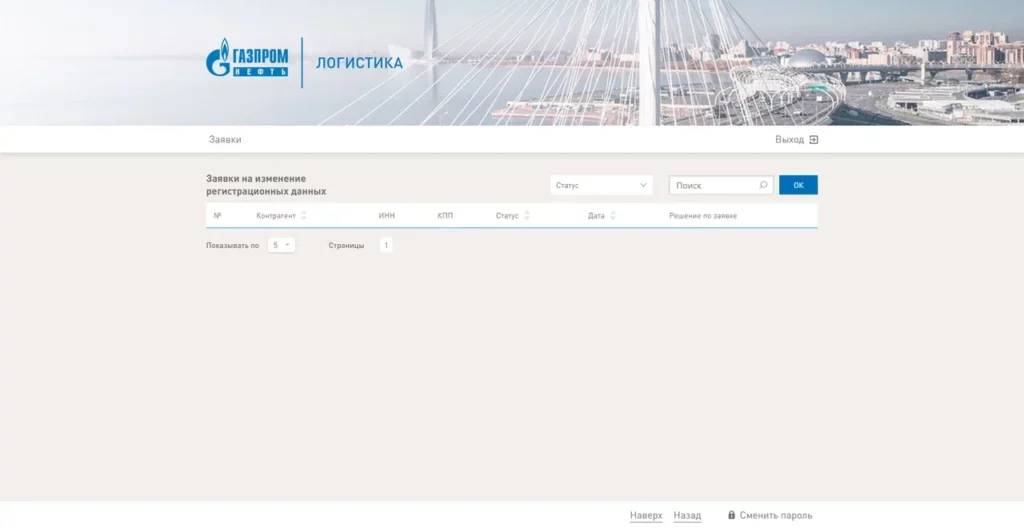Select page 1 in pagination
This screenshot has height=529, width=1024.
tap(386, 245)
